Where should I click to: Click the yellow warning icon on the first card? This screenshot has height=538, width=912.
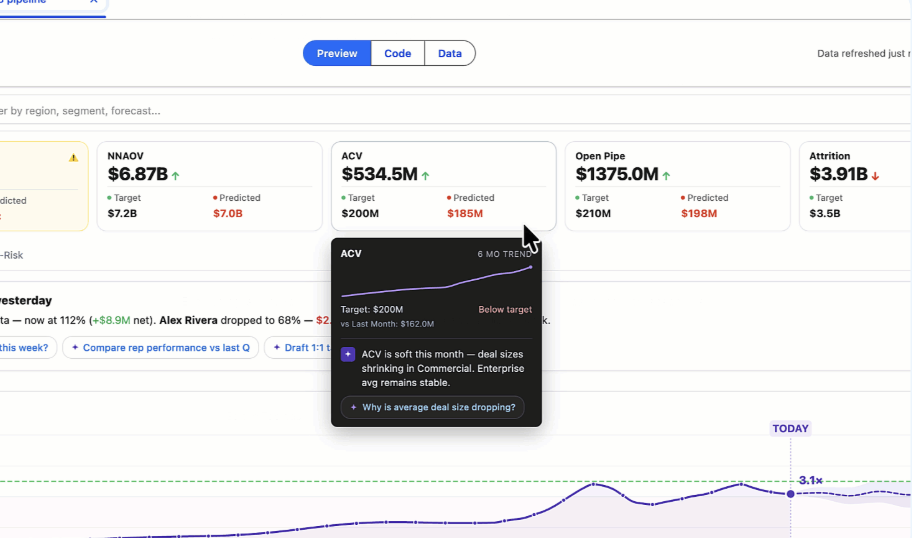[73, 158]
